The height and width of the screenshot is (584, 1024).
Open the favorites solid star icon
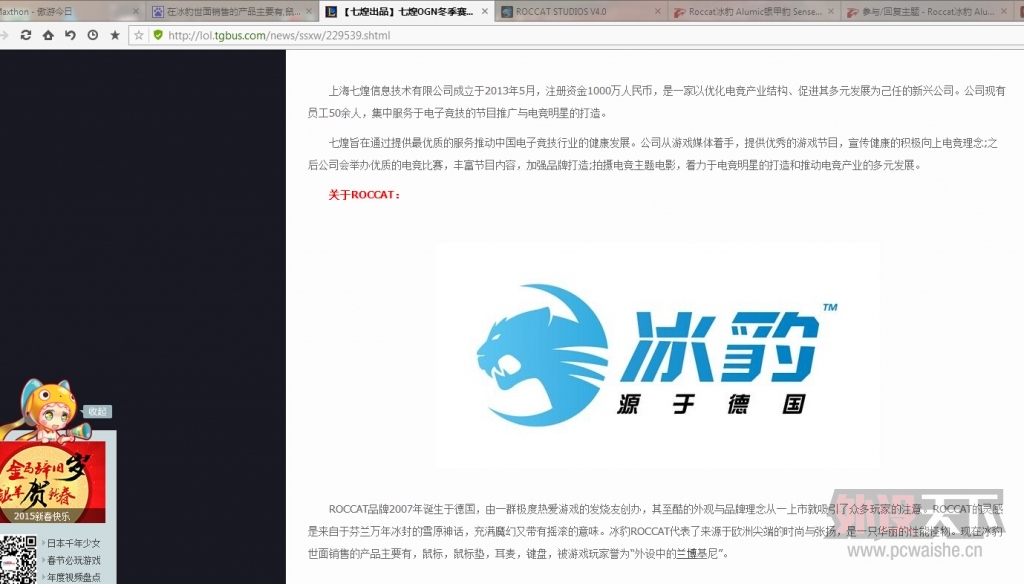click(x=115, y=35)
